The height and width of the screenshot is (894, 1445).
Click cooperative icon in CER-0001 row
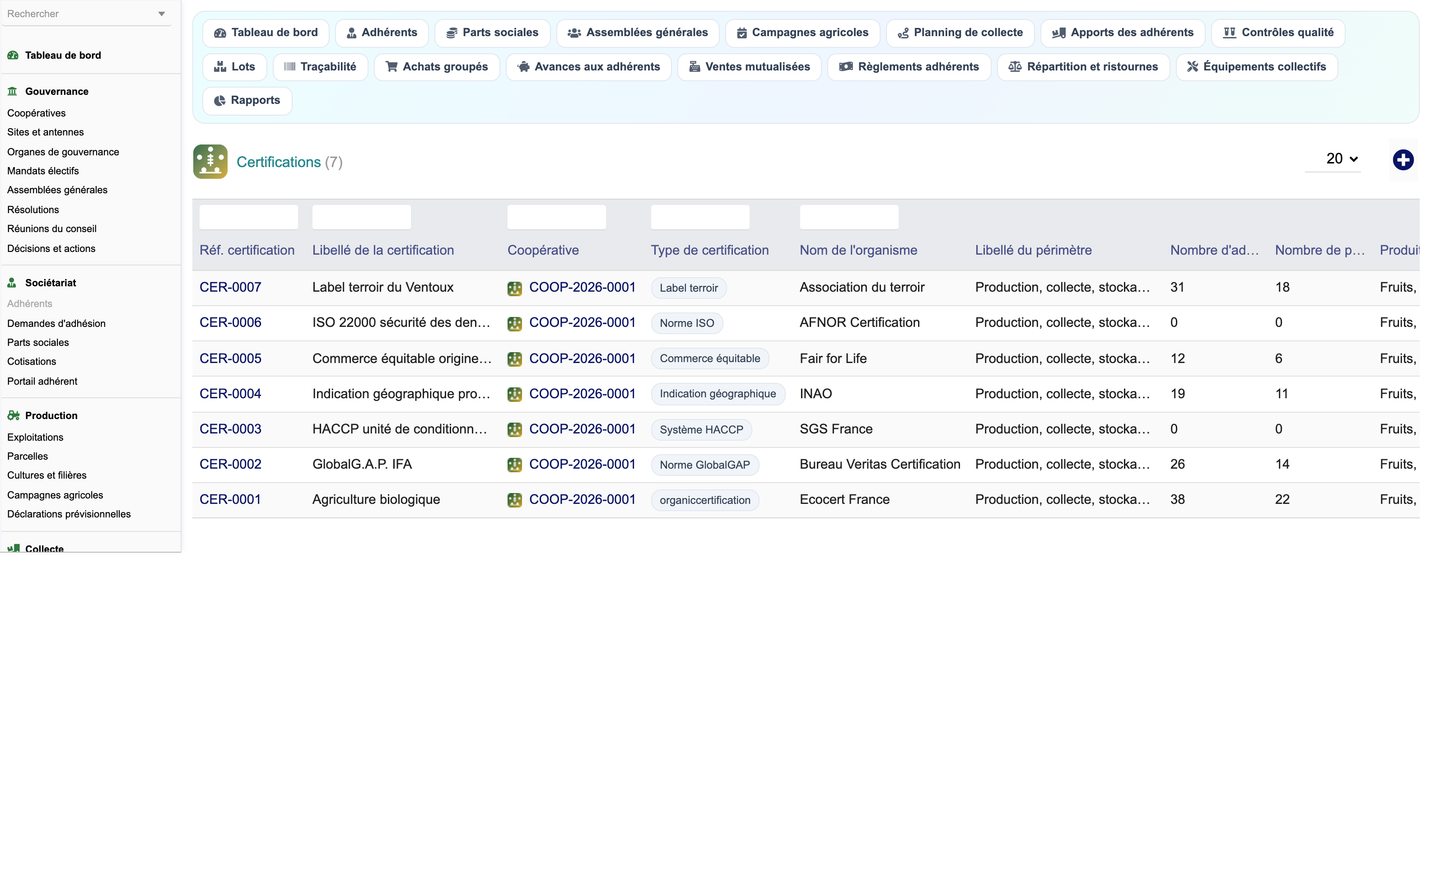pyautogui.click(x=515, y=500)
